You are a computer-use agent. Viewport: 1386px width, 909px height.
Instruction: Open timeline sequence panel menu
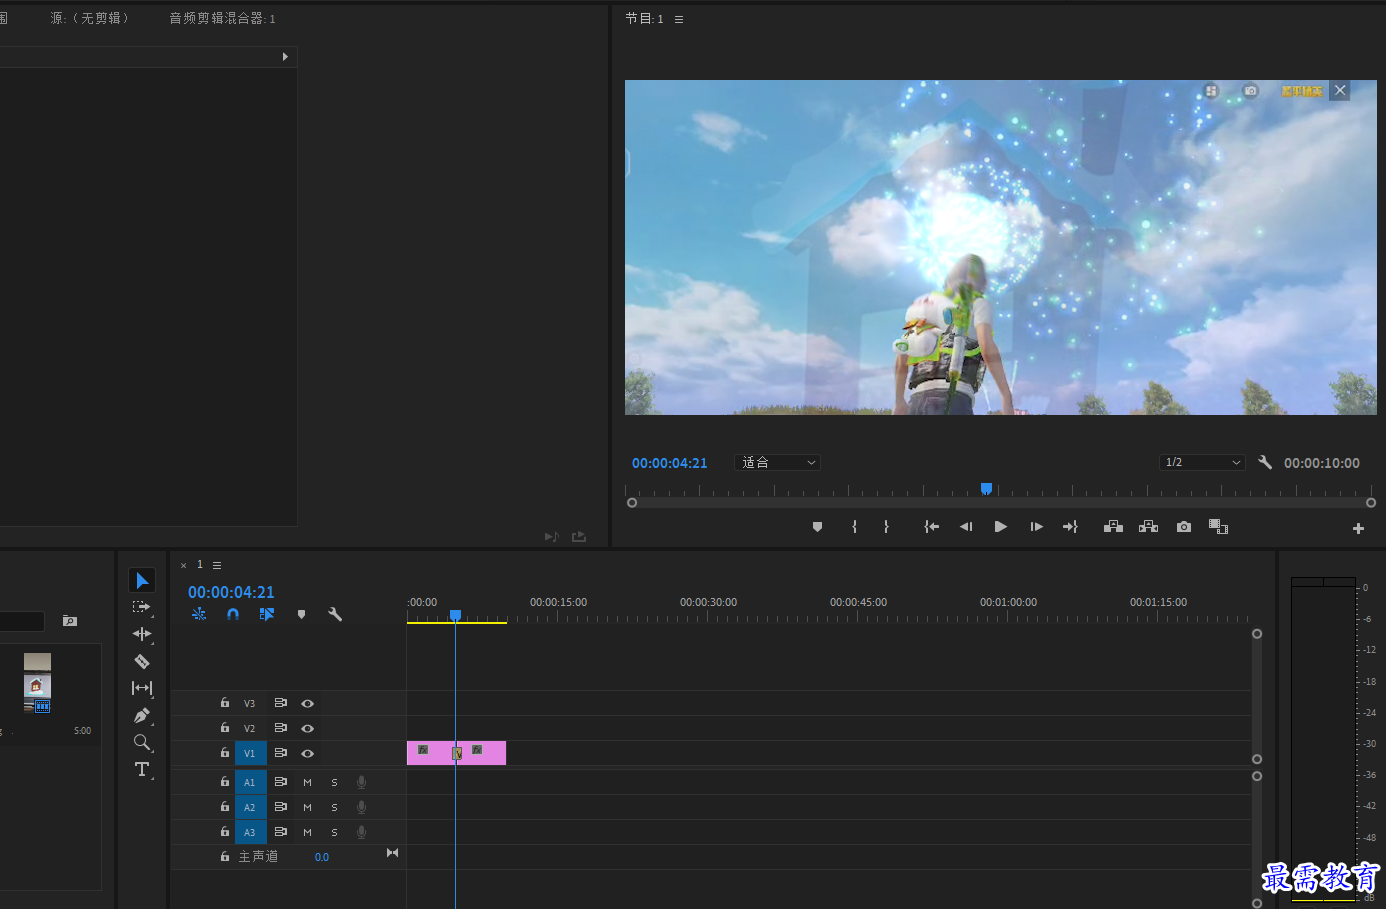217,566
